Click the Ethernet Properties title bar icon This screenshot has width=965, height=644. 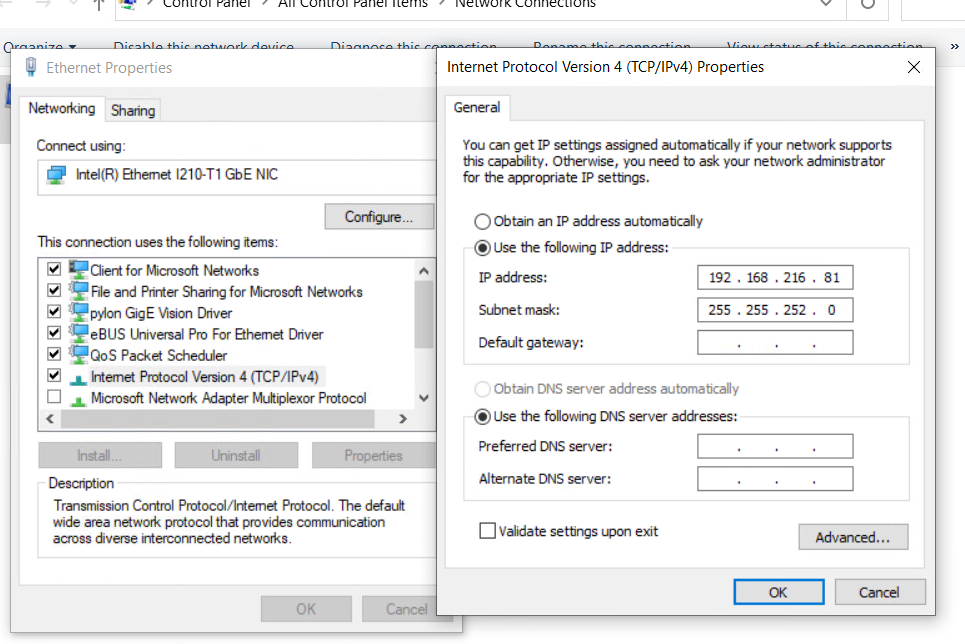point(31,67)
